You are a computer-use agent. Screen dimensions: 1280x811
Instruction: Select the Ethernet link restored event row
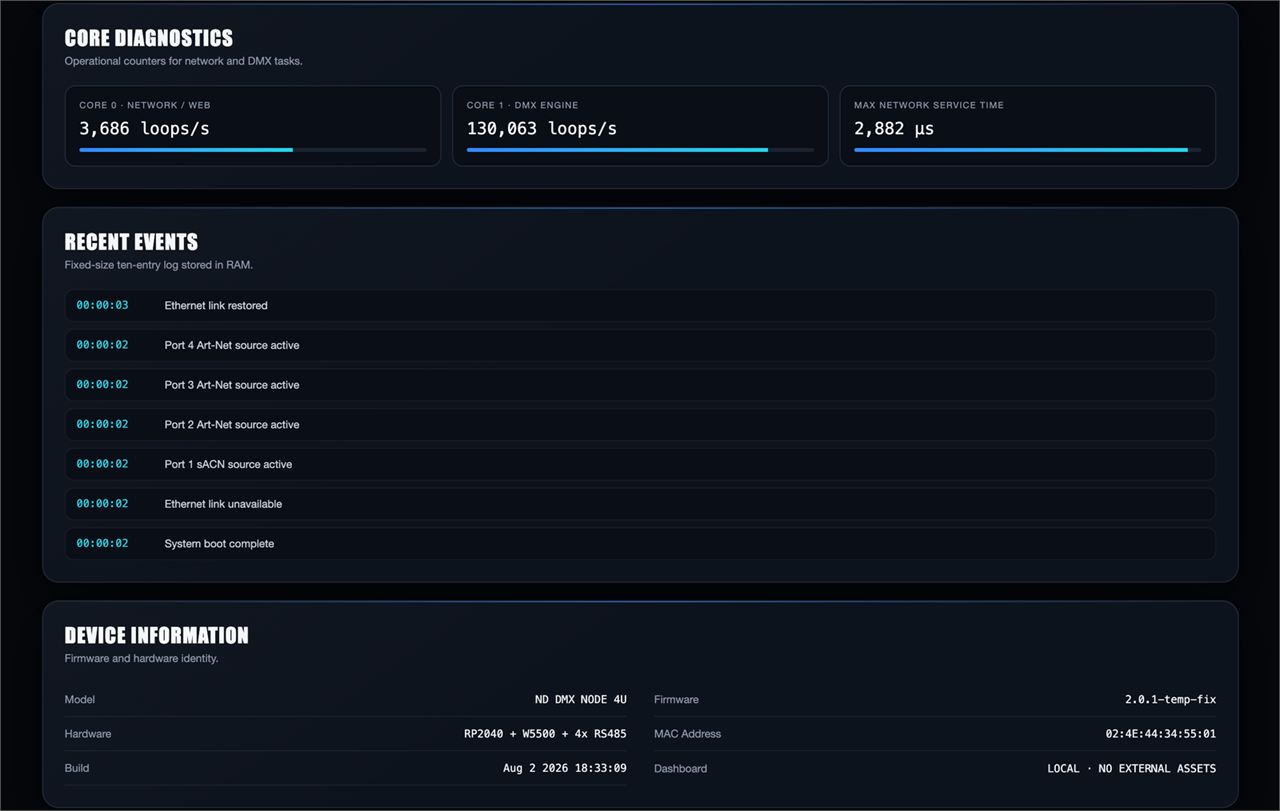point(640,305)
